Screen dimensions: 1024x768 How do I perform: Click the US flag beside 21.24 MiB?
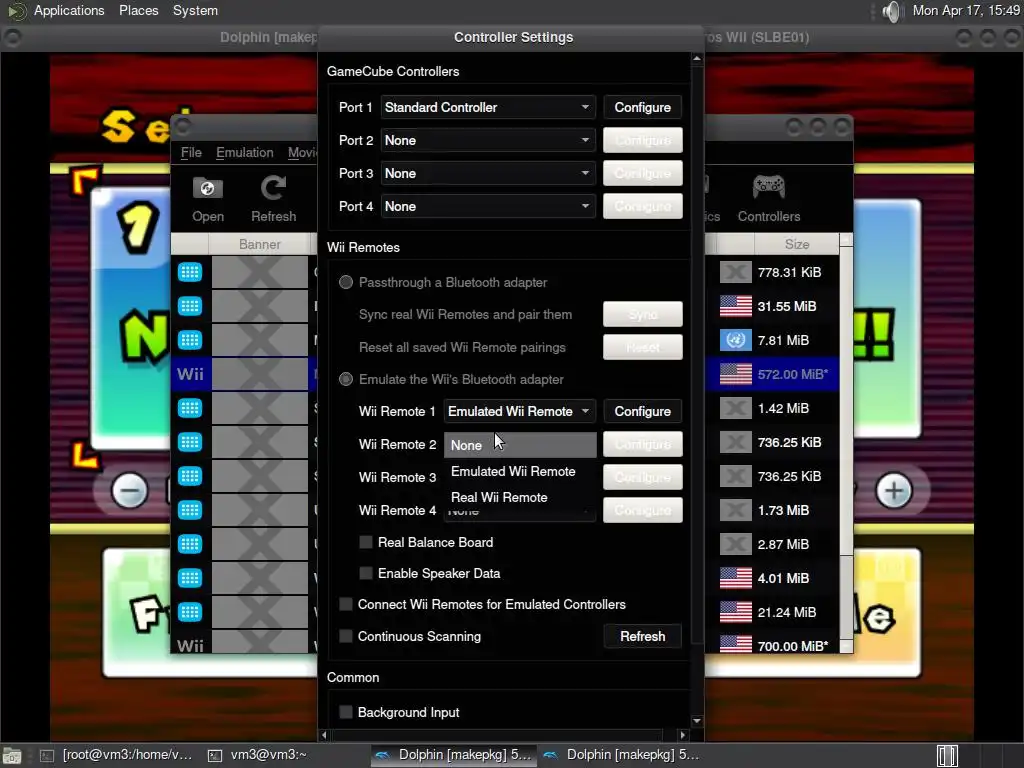735,612
